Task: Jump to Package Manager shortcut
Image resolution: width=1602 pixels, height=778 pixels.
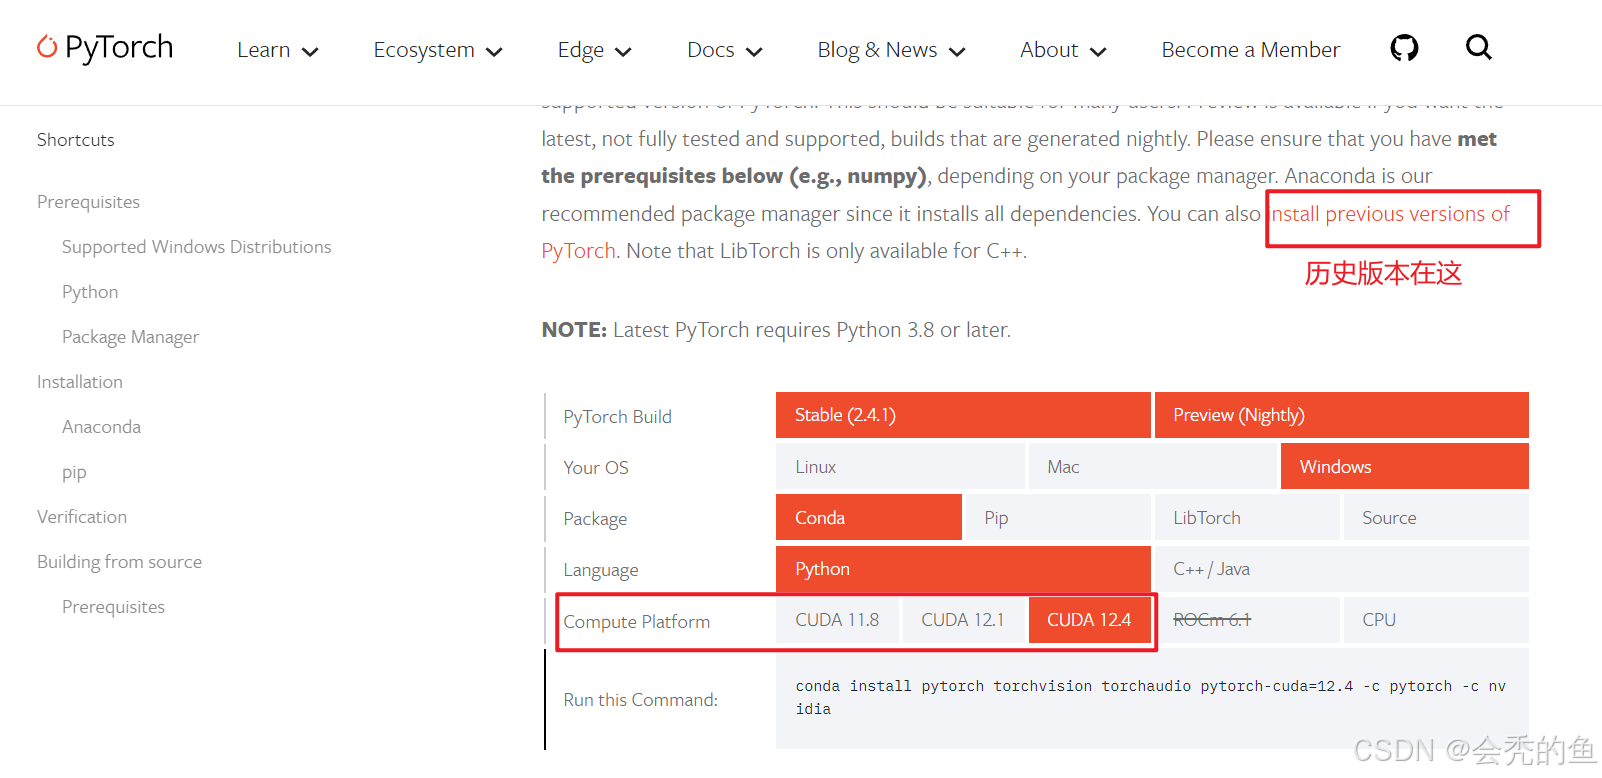Action: 130,337
